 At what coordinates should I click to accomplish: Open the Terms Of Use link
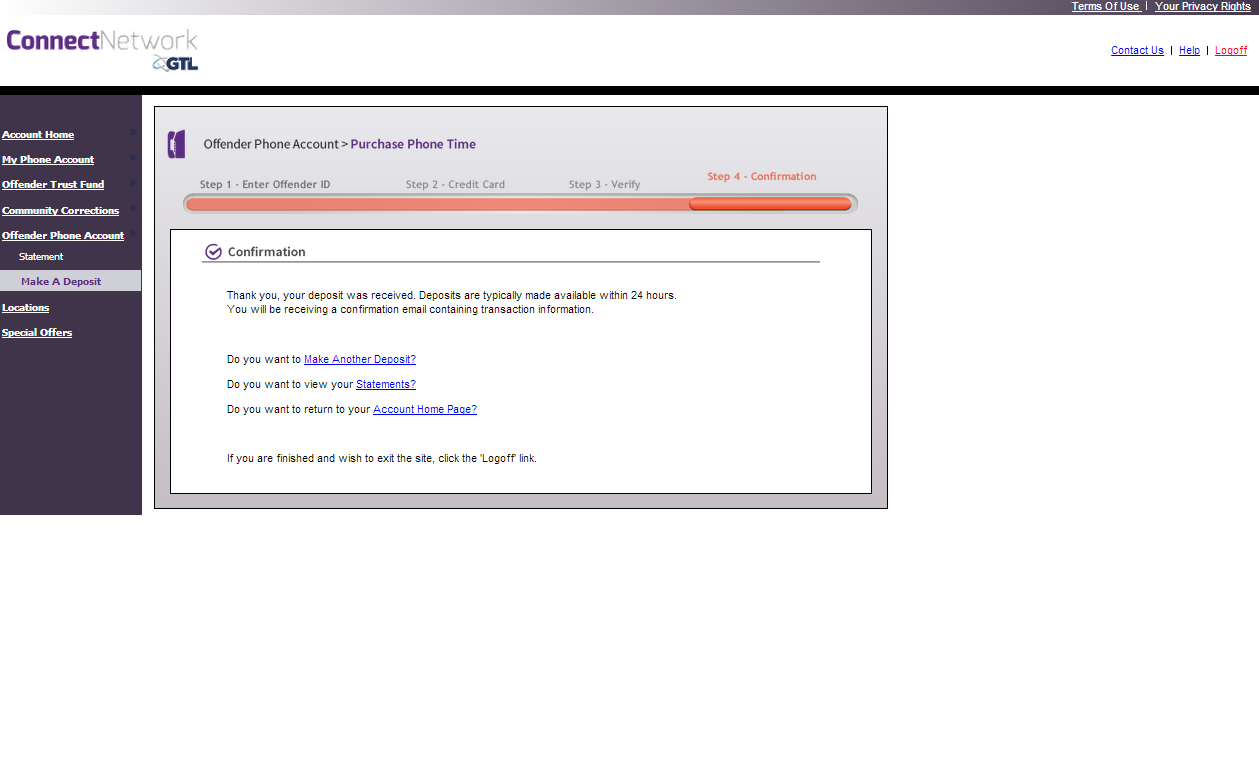[x=1105, y=7]
